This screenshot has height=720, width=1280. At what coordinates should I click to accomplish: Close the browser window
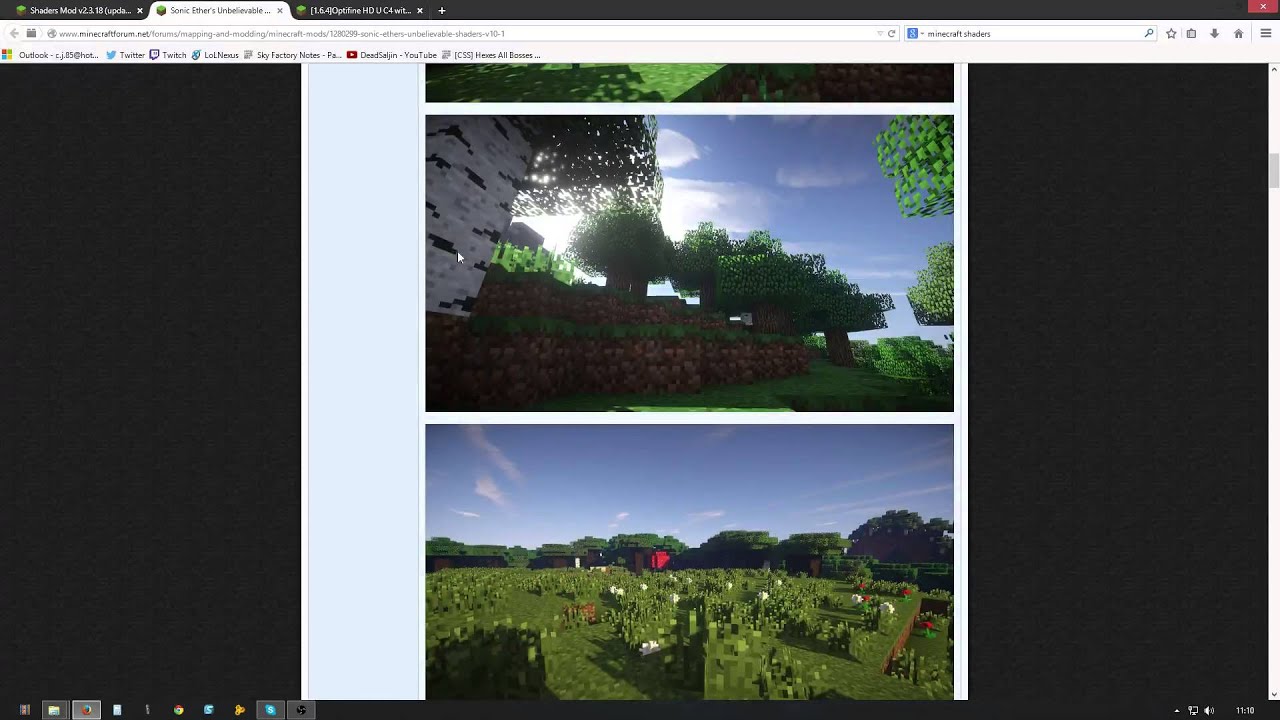1263,6
